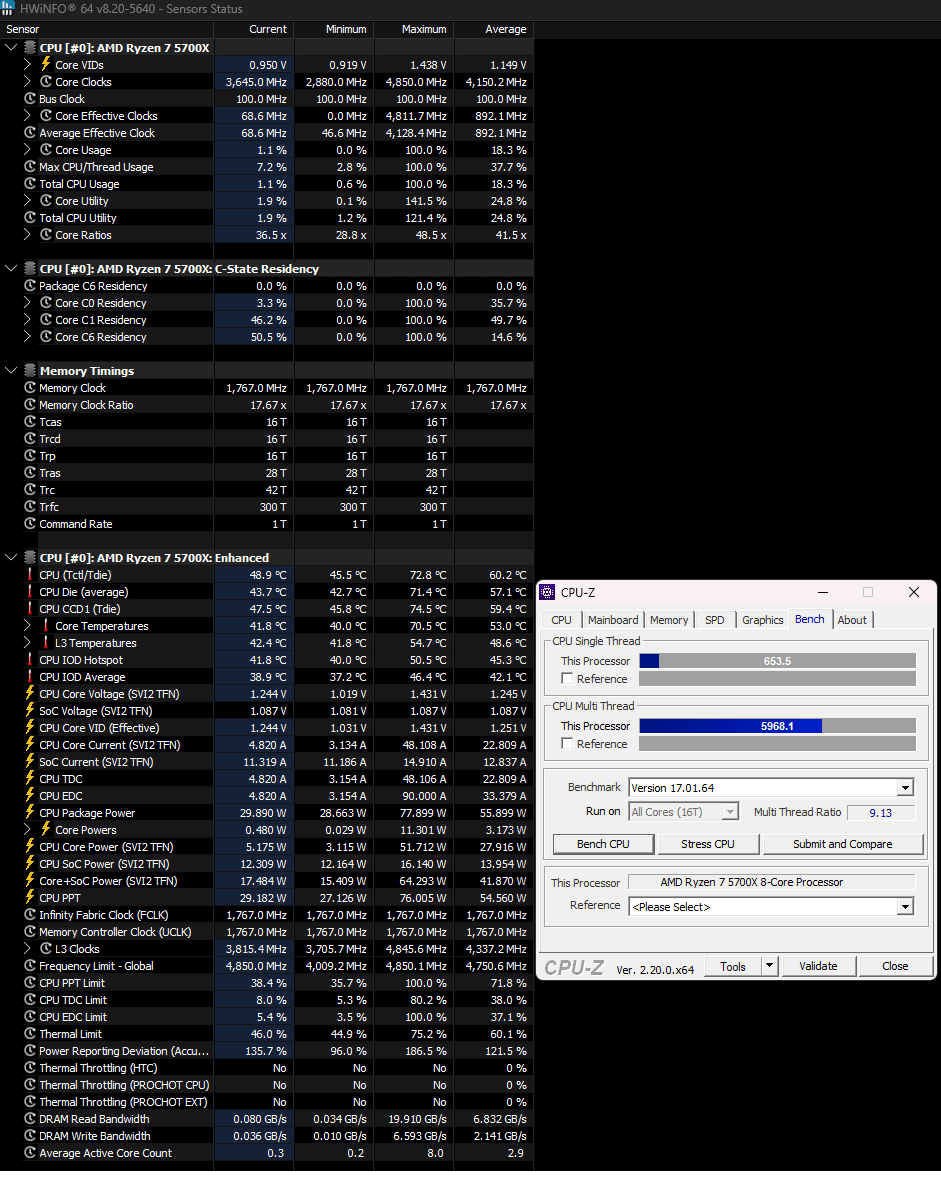The height and width of the screenshot is (1178, 941).
Task: Open the Reference processor dropdown
Action: (x=905, y=907)
